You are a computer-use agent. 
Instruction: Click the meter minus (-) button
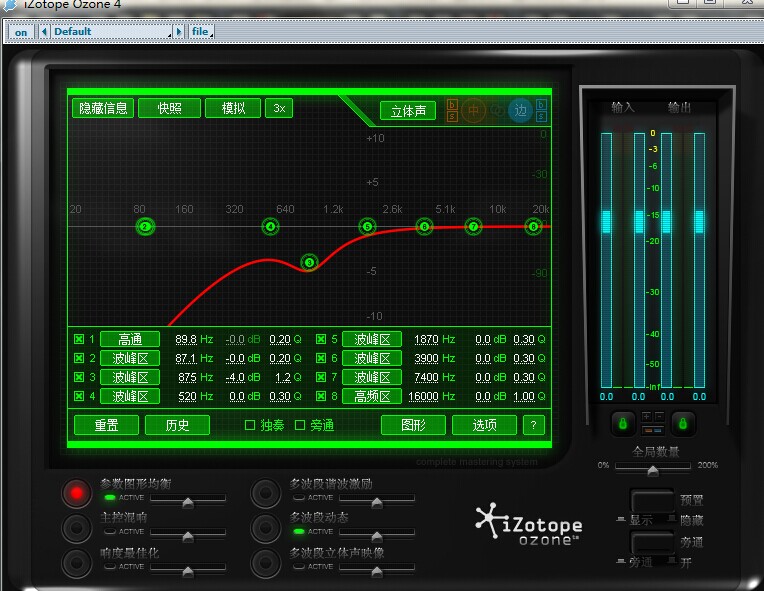tap(659, 416)
